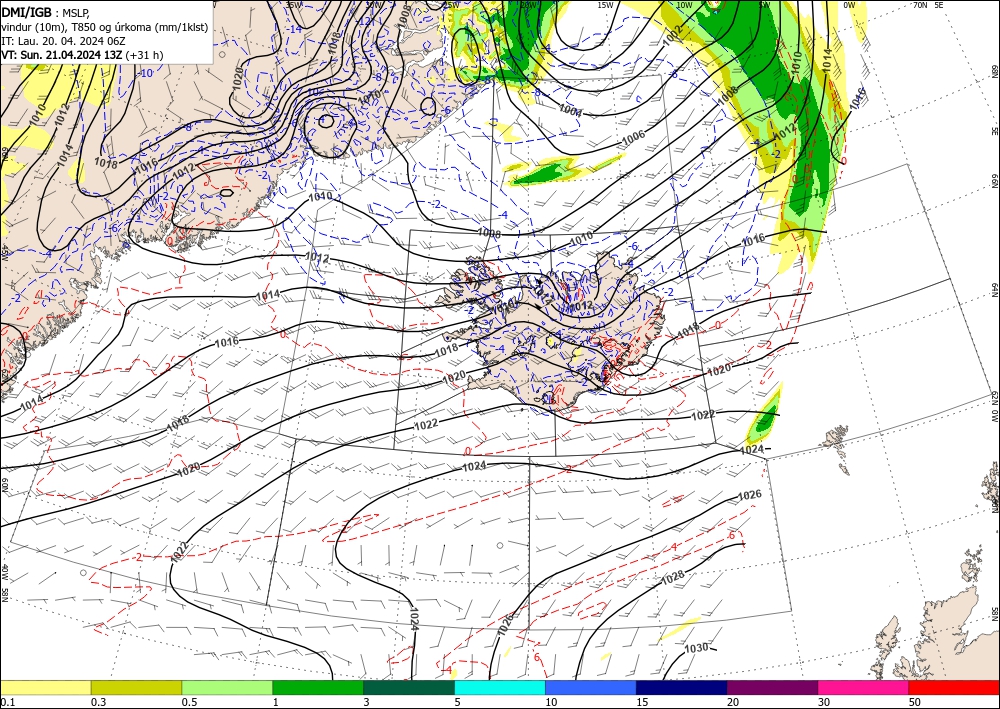Click the olive 0.3–0.5 legend swatch
1000x709 pixels.
tap(136, 687)
